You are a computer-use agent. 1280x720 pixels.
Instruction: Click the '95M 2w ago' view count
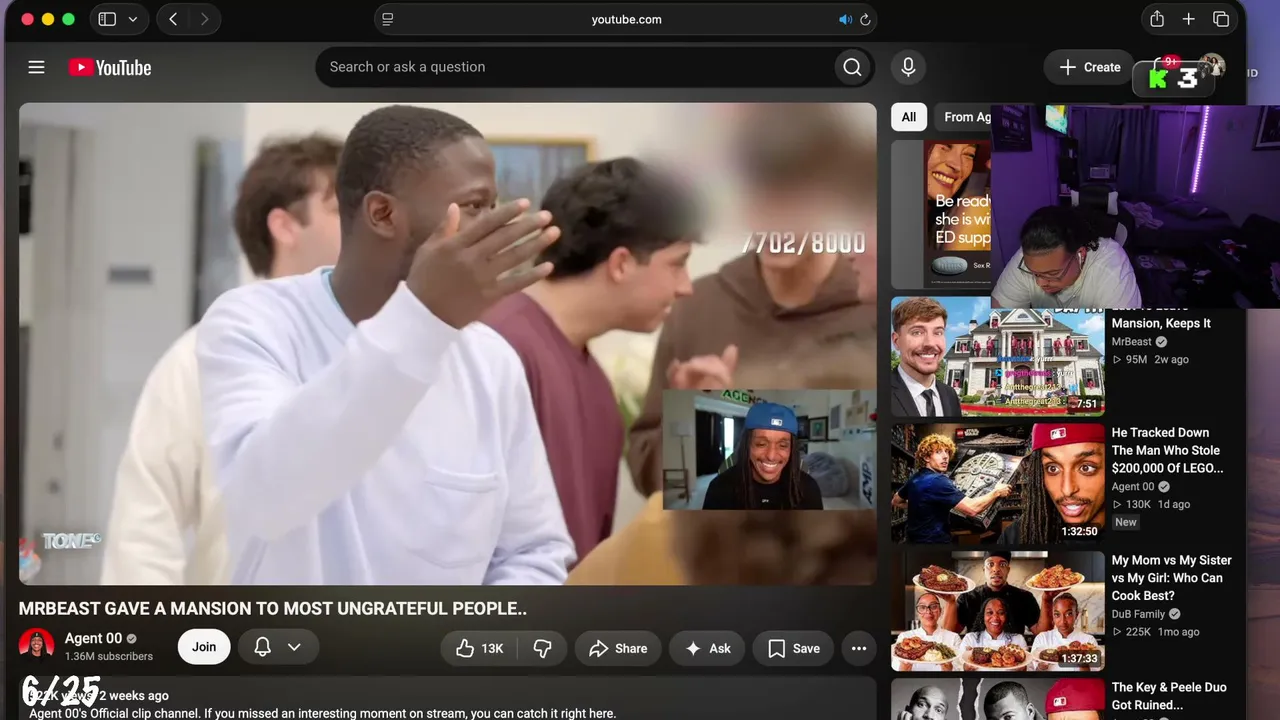click(1150, 359)
